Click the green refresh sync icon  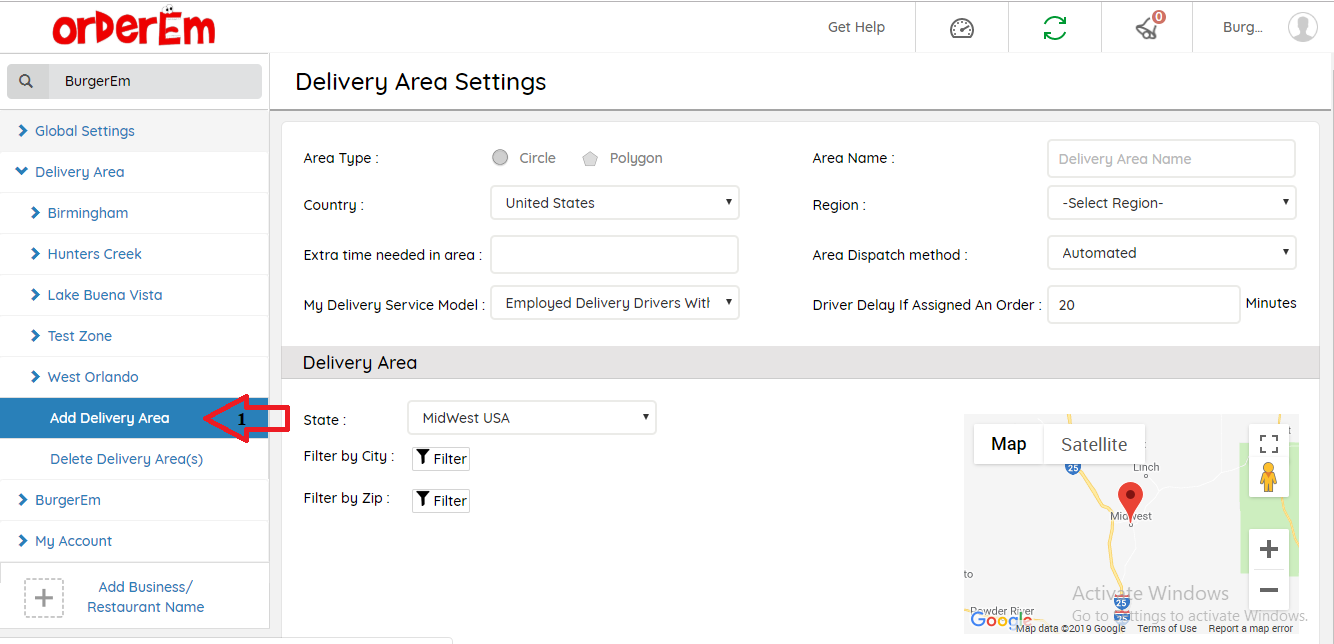1054,28
